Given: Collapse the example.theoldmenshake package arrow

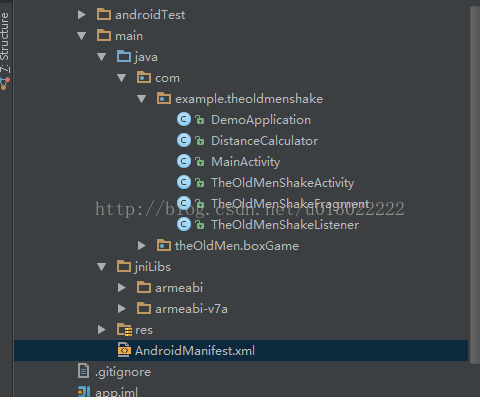Looking at the screenshot, I should [142, 99].
